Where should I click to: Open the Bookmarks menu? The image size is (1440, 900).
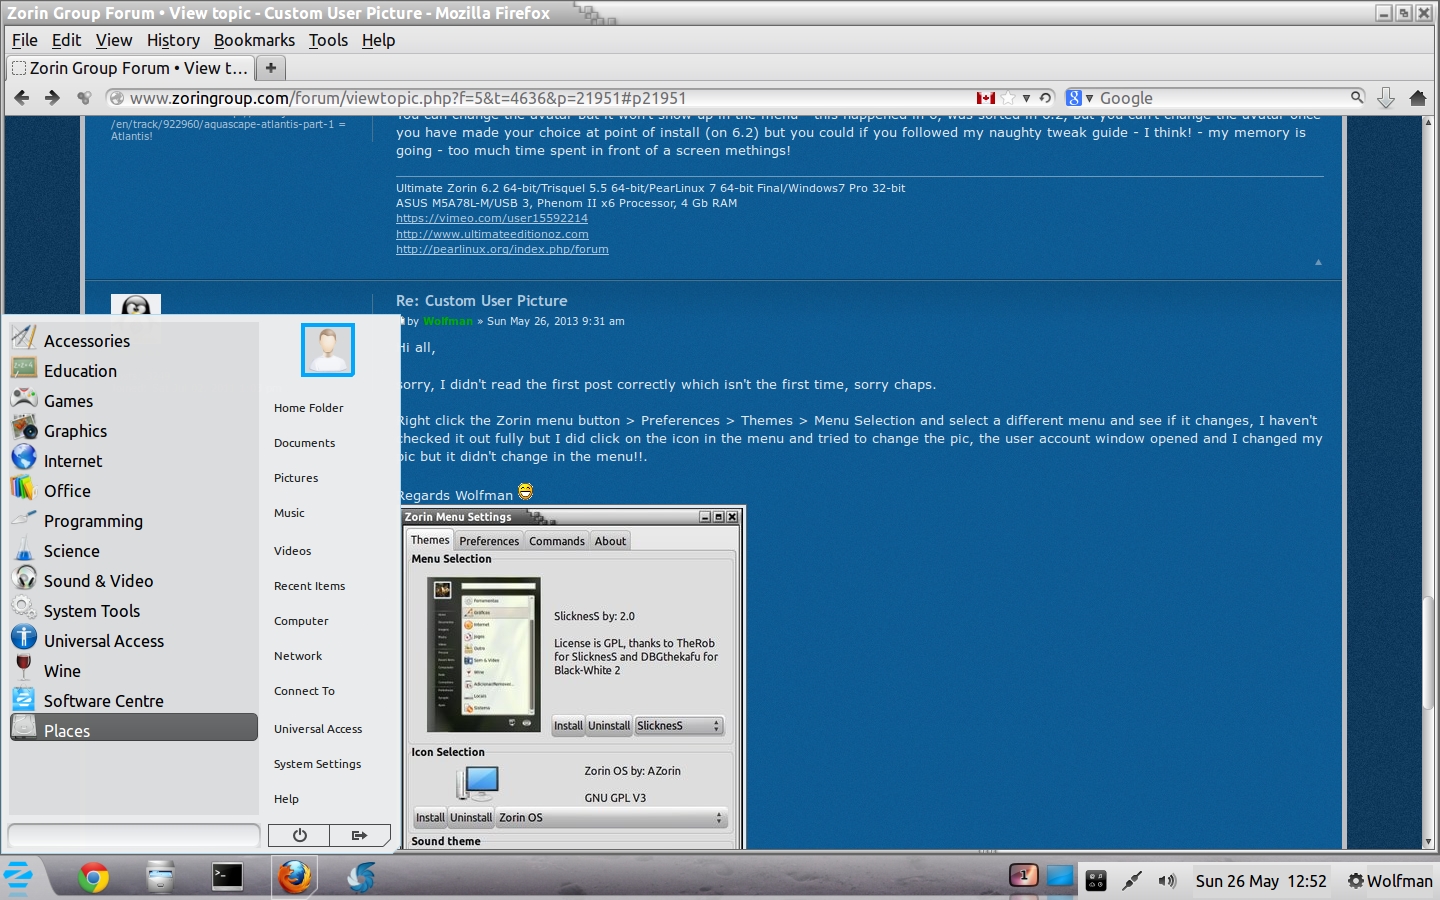coord(254,40)
